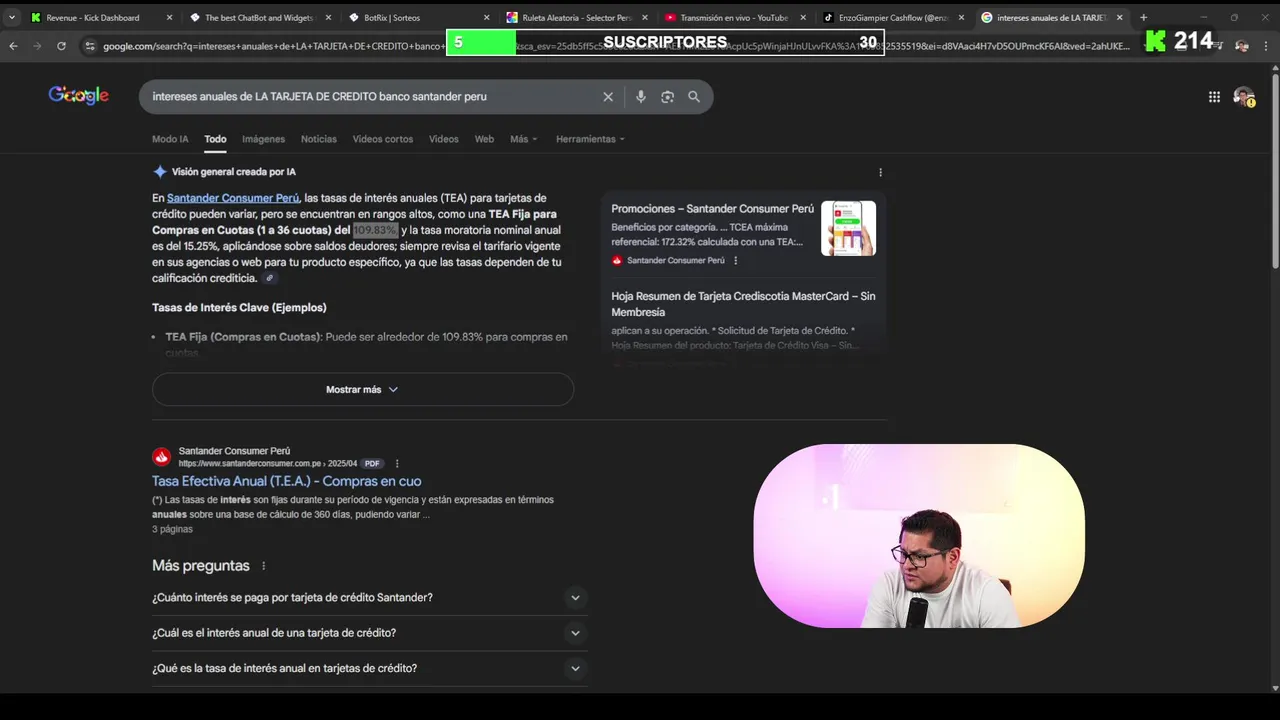View site information icon in address bar
Image resolution: width=1280 pixels, height=720 pixels.
tap(90, 46)
